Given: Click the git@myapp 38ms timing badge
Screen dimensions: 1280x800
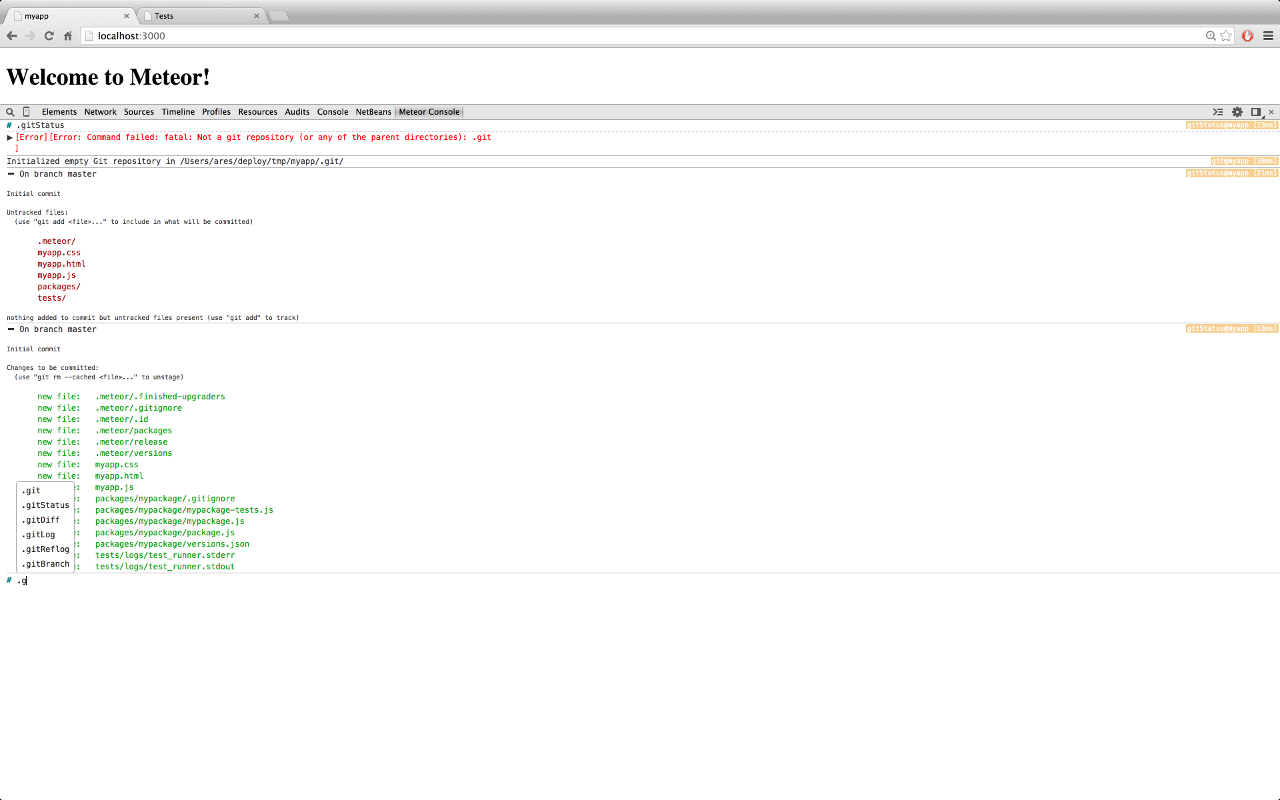Looking at the screenshot, I should pyautogui.click(x=1244, y=160).
